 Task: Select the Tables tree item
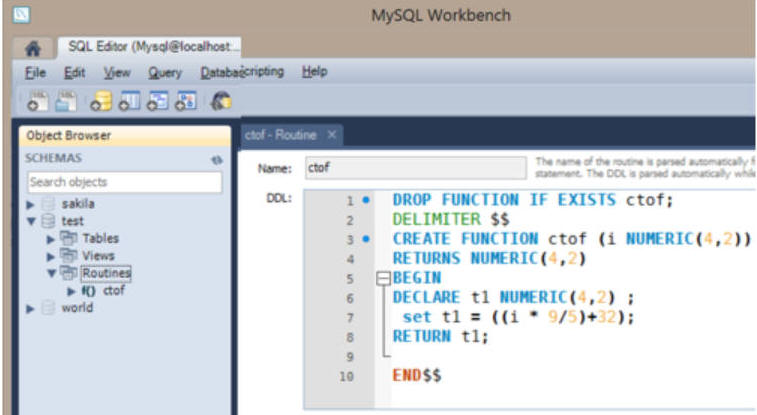[x=100, y=238]
